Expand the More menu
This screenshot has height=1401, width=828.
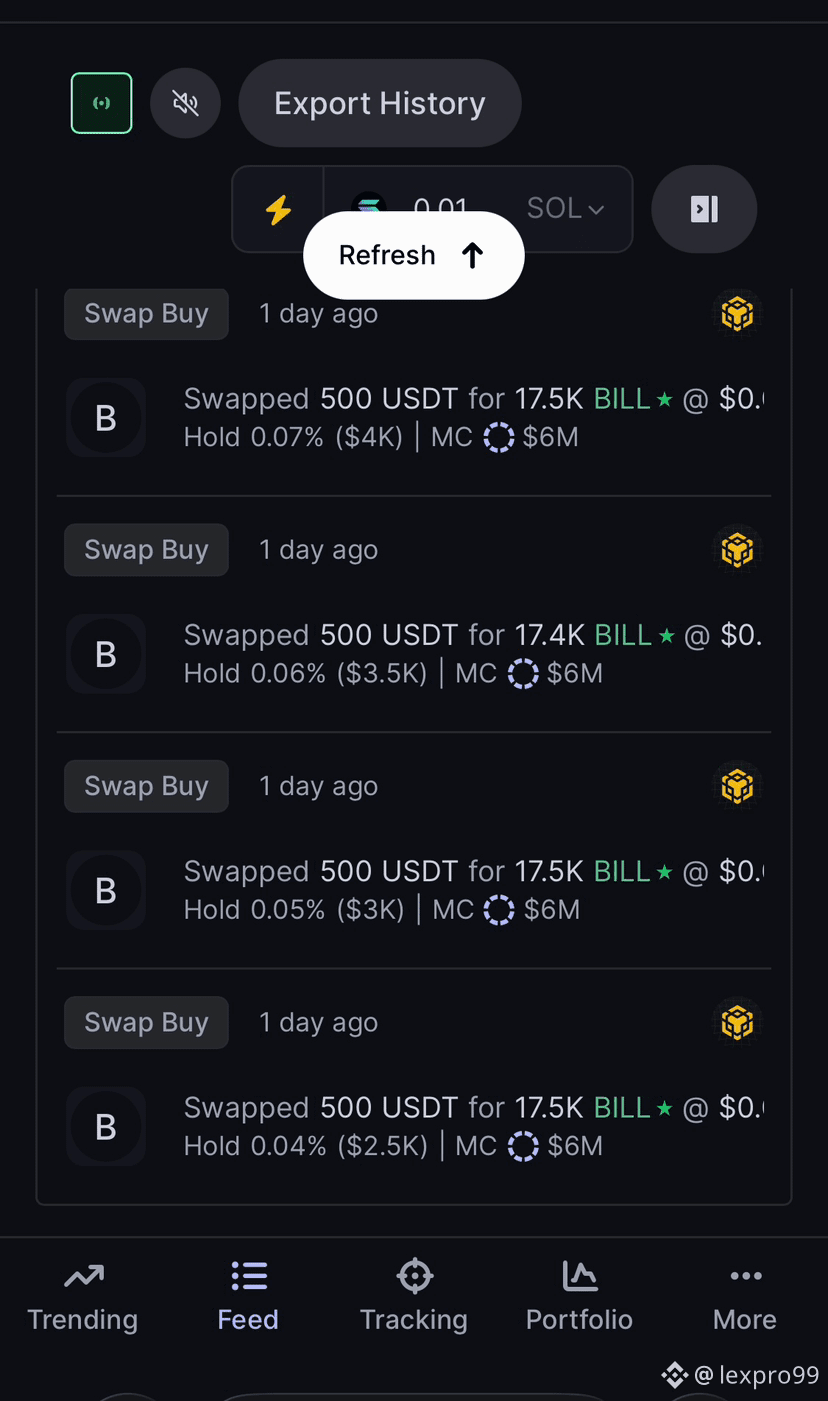click(745, 1297)
